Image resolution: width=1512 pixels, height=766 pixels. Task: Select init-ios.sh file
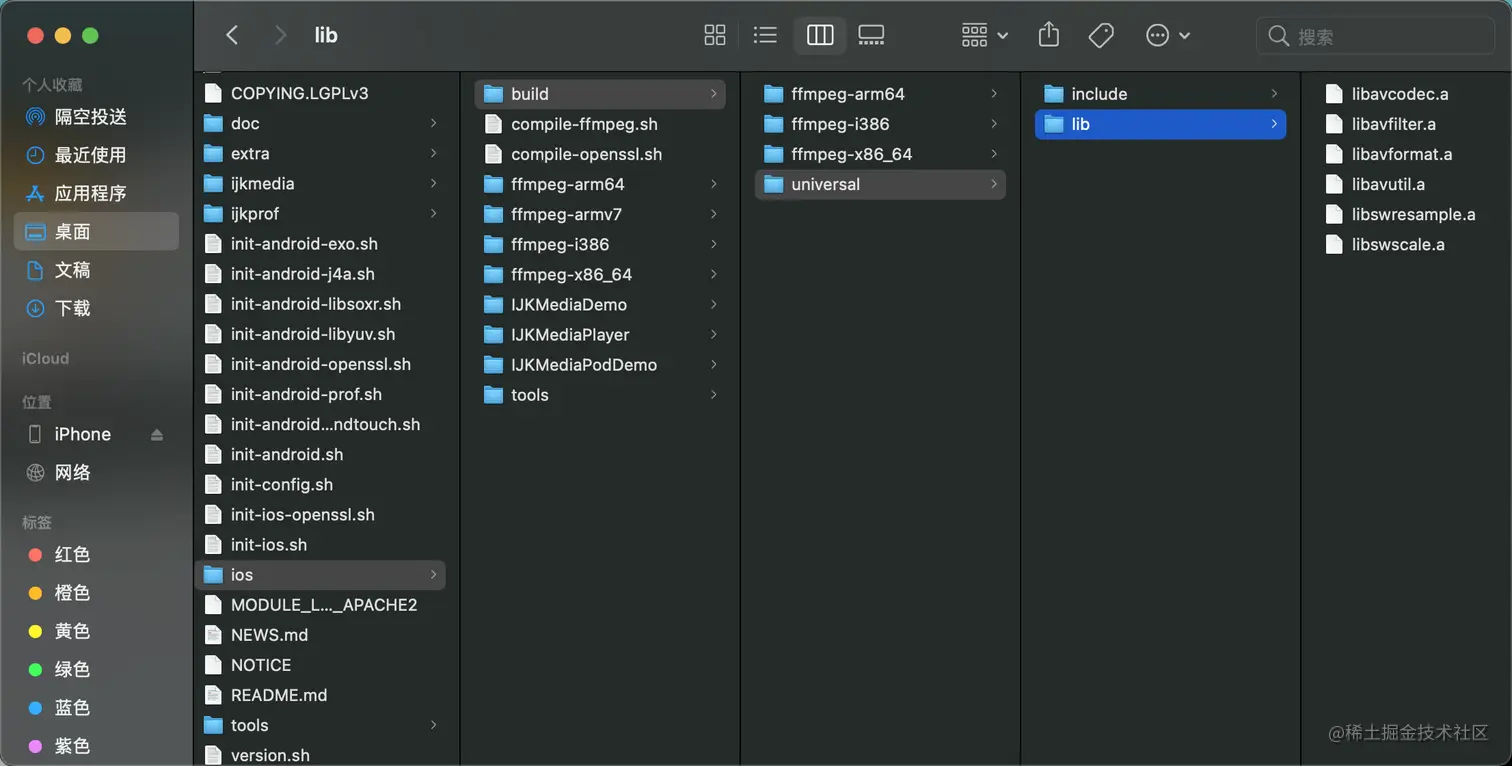(x=321, y=544)
